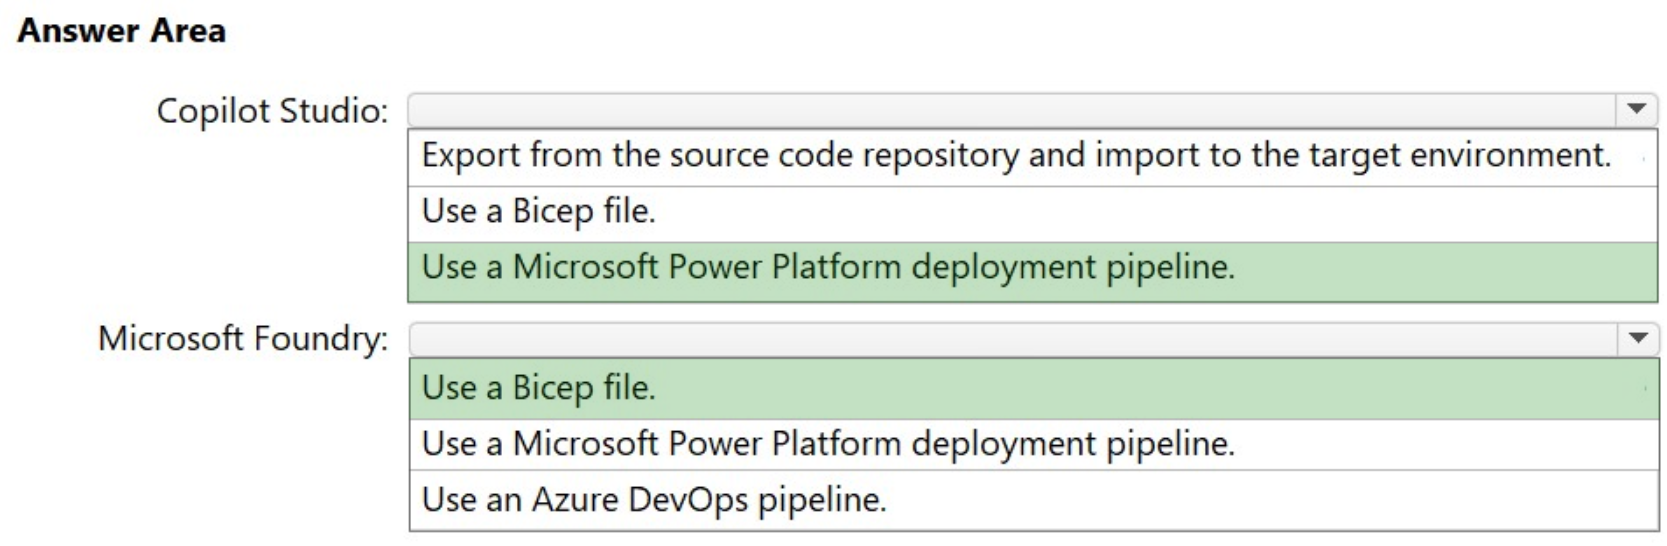Click the Microsoft Foundry combo box field
Screen dimensions: 1667x546
pos(1034,339)
